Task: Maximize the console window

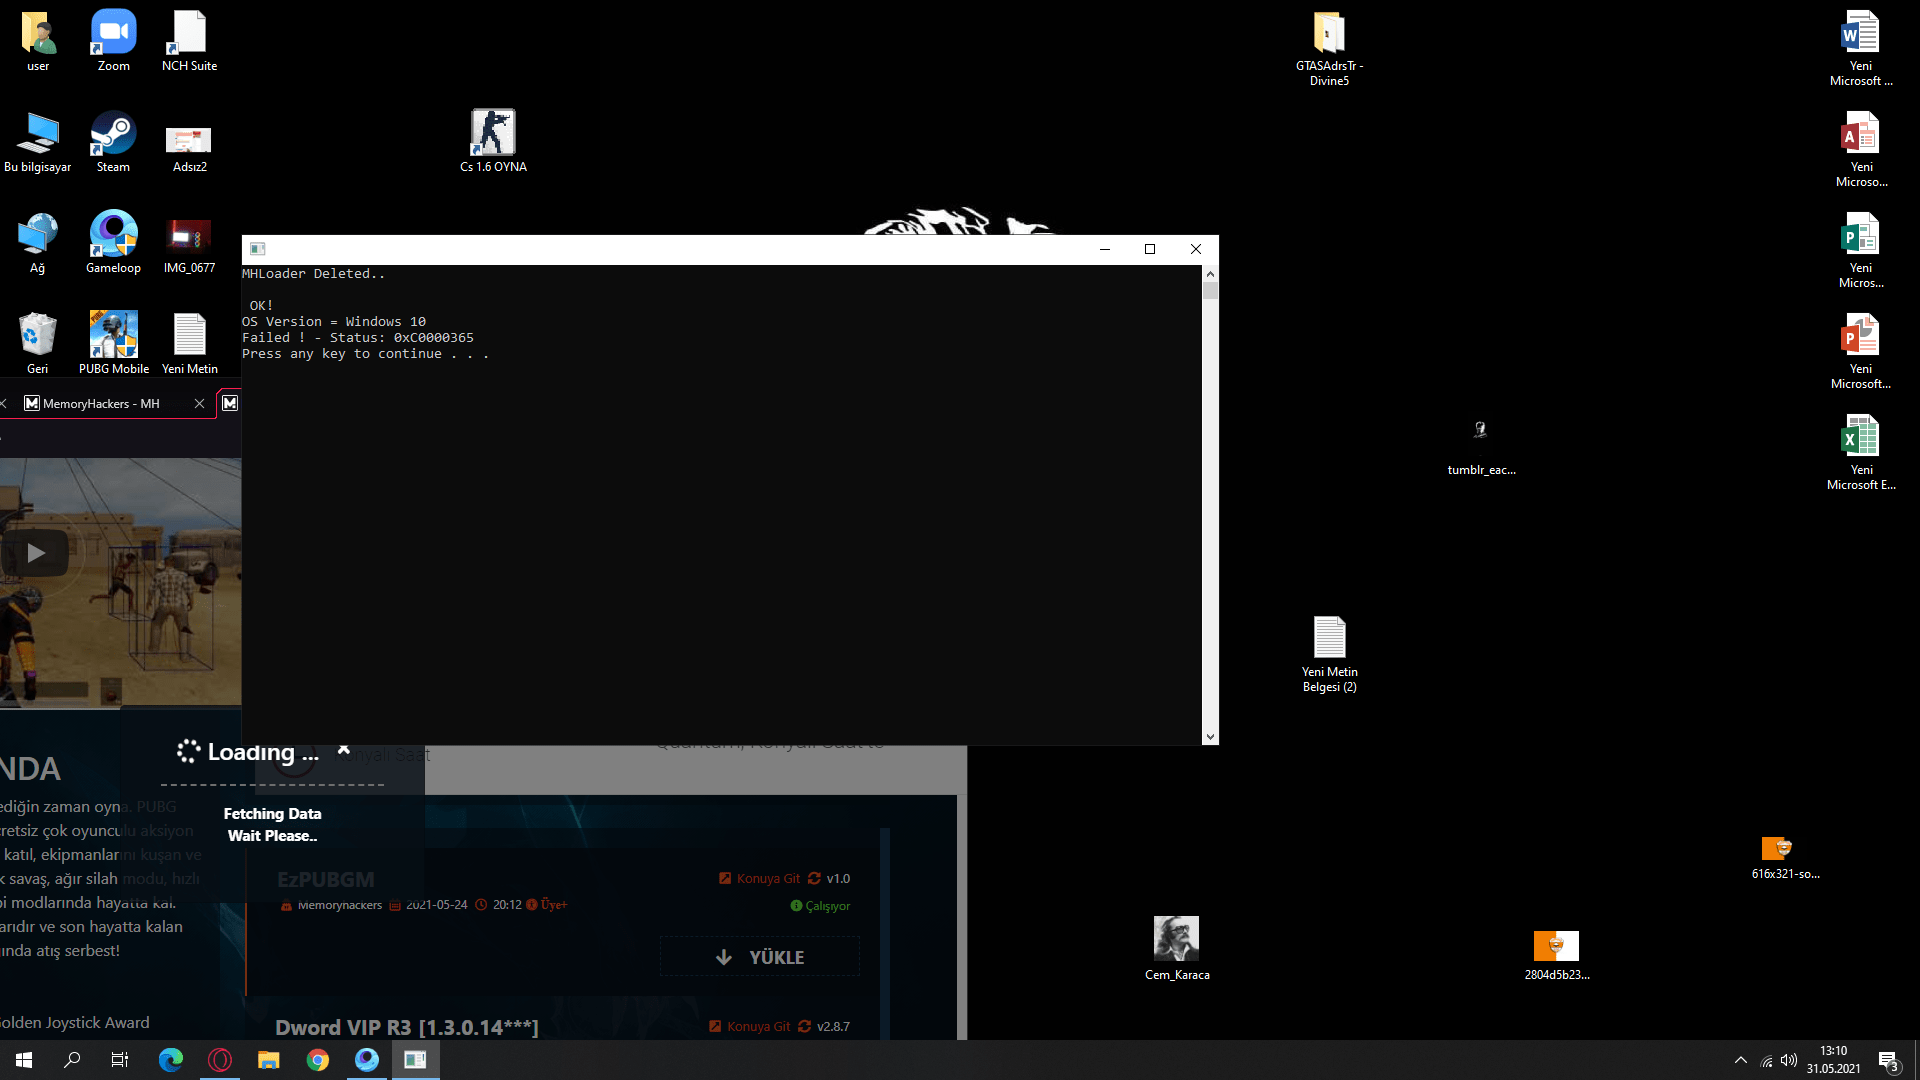Action: (1150, 249)
